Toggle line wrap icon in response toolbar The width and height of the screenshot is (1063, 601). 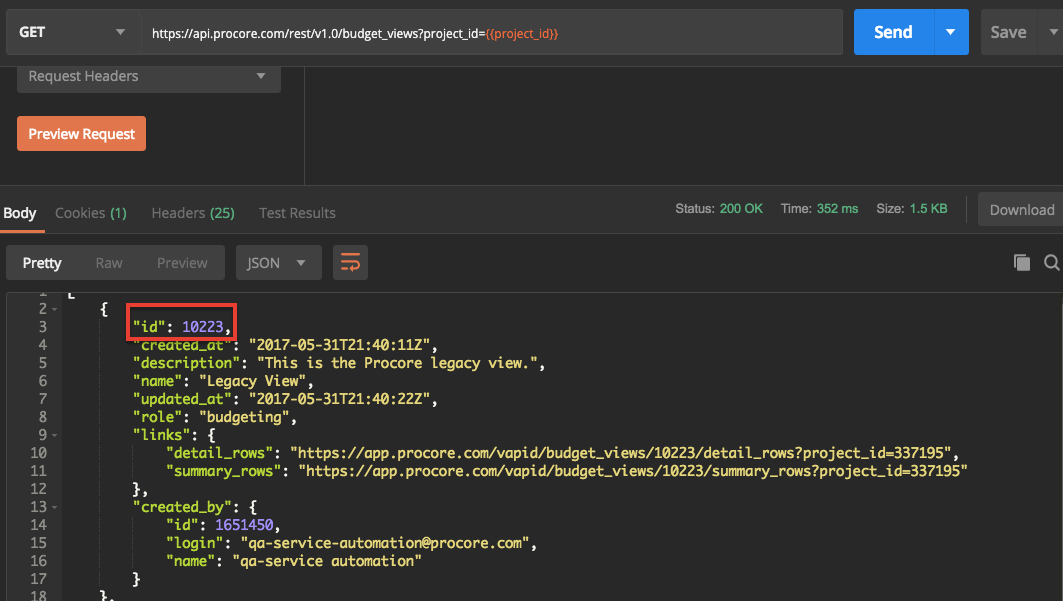tap(350, 262)
